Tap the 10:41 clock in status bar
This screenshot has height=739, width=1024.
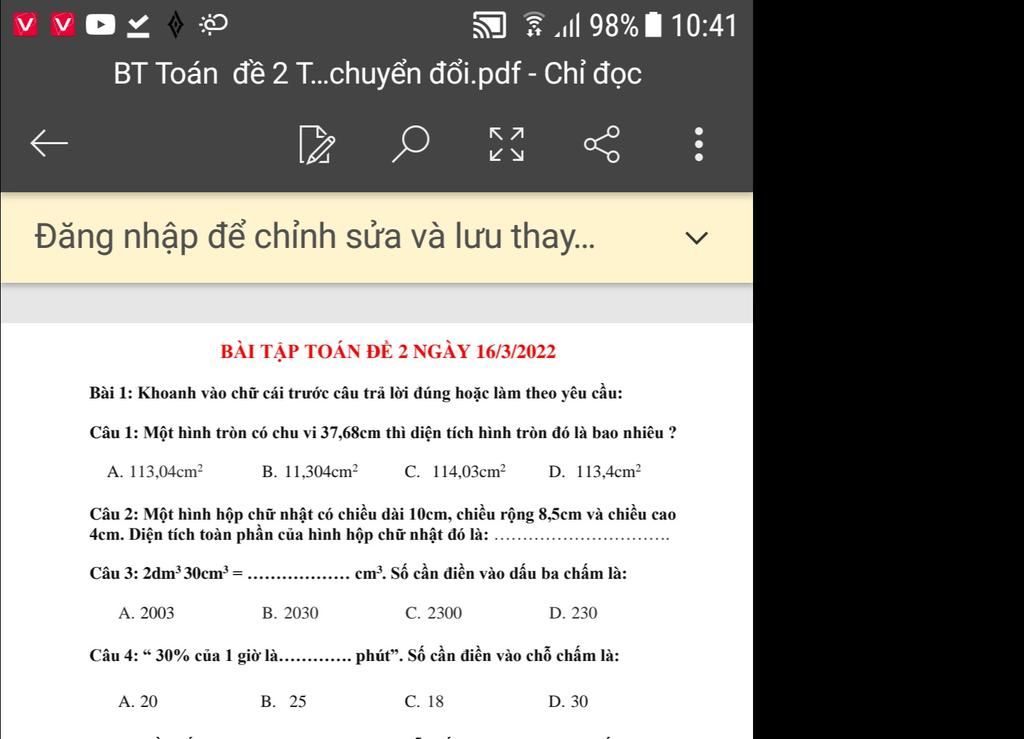pyautogui.click(x=704, y=26)
